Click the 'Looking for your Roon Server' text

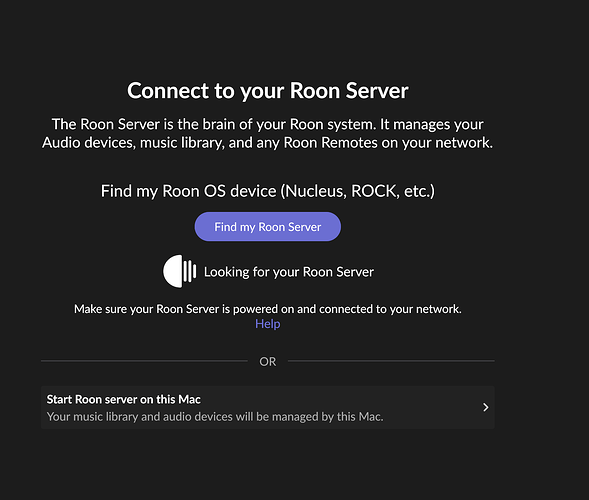(288, 272)
